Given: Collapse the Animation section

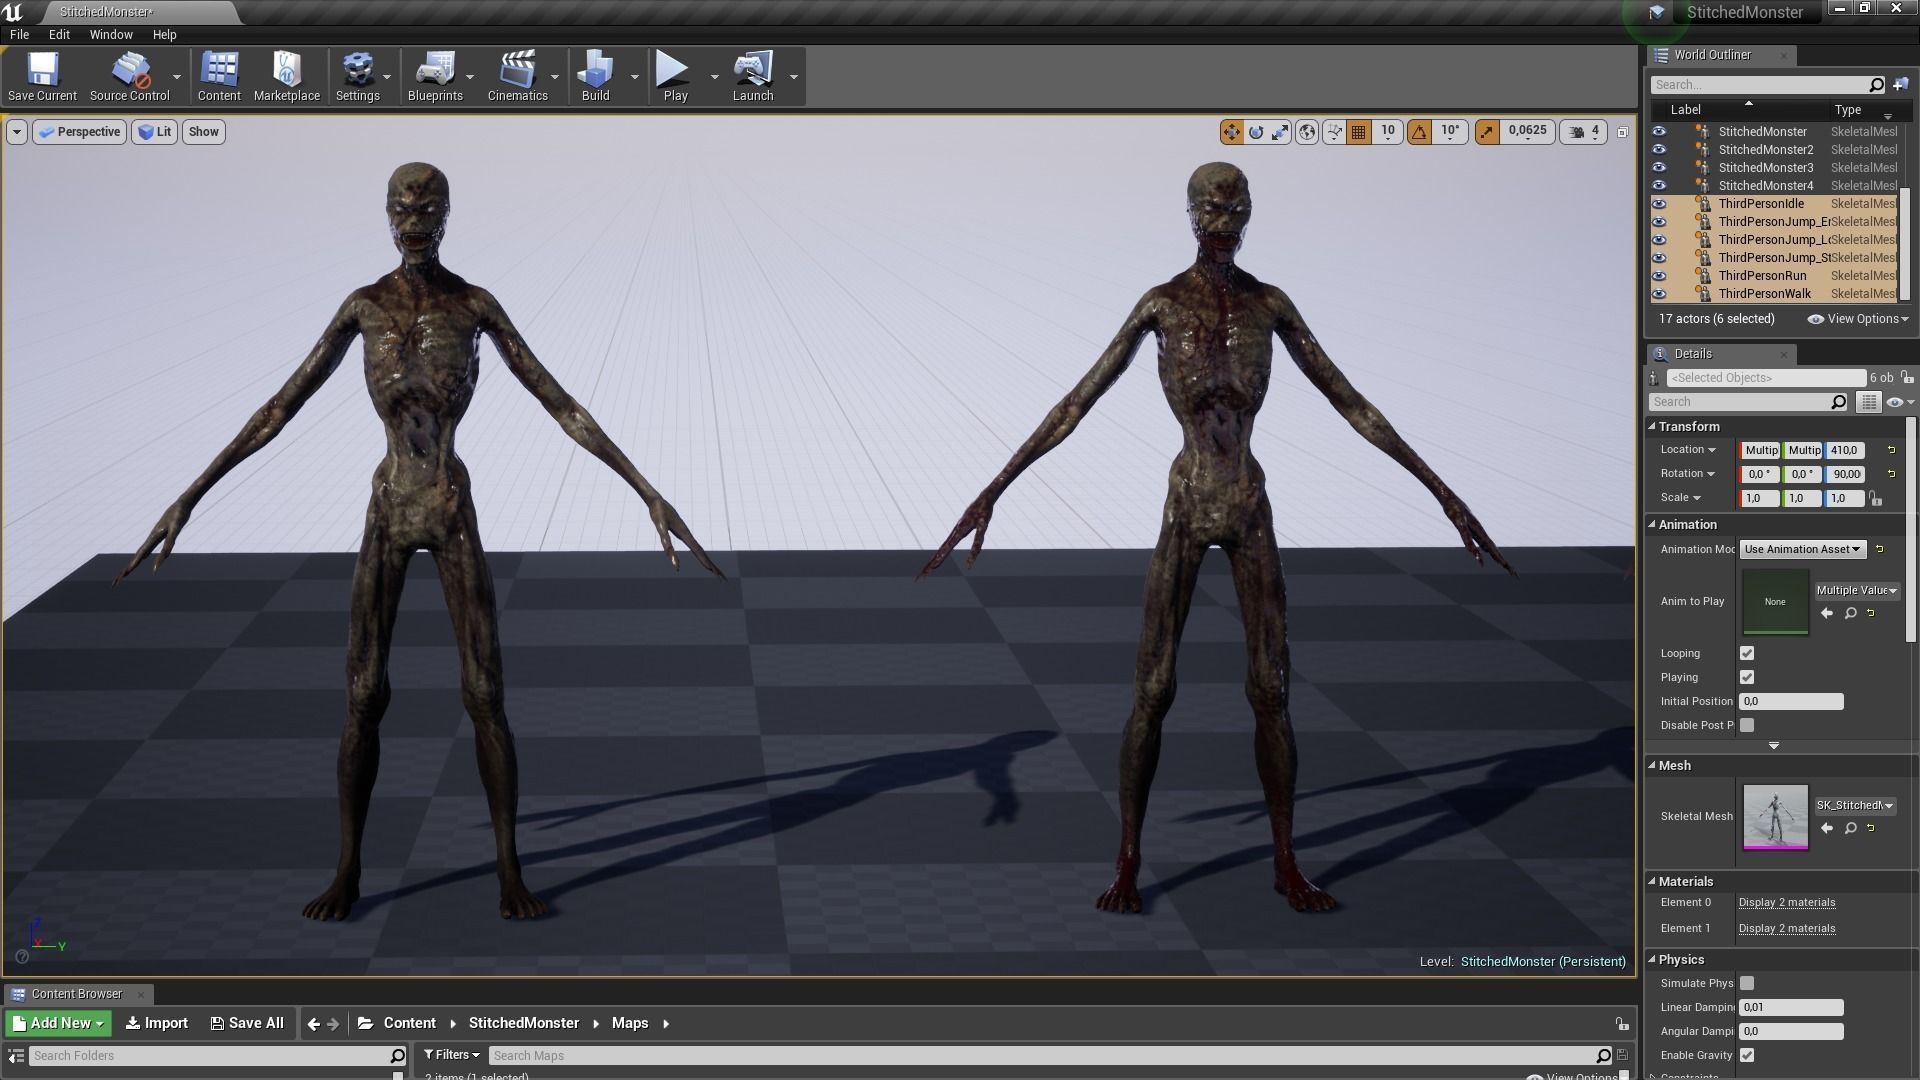Looking at the screenshot, I should [x=1652, y=524].
